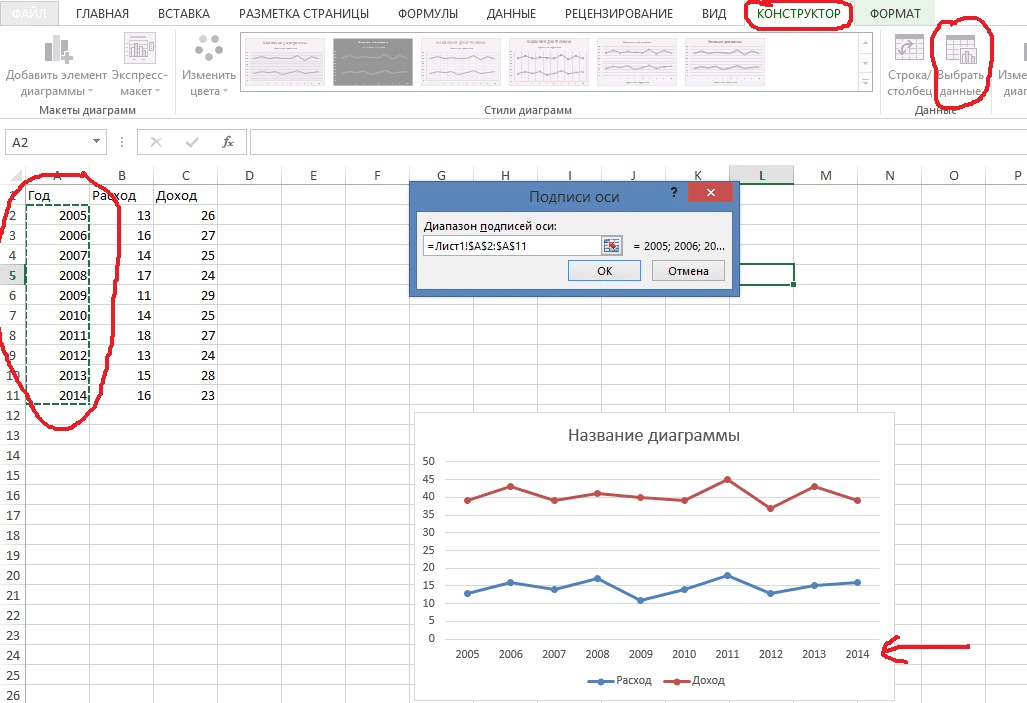Switch to the ФОРМУЛЫ tab

pyautogui.click(x=428, y=13)
